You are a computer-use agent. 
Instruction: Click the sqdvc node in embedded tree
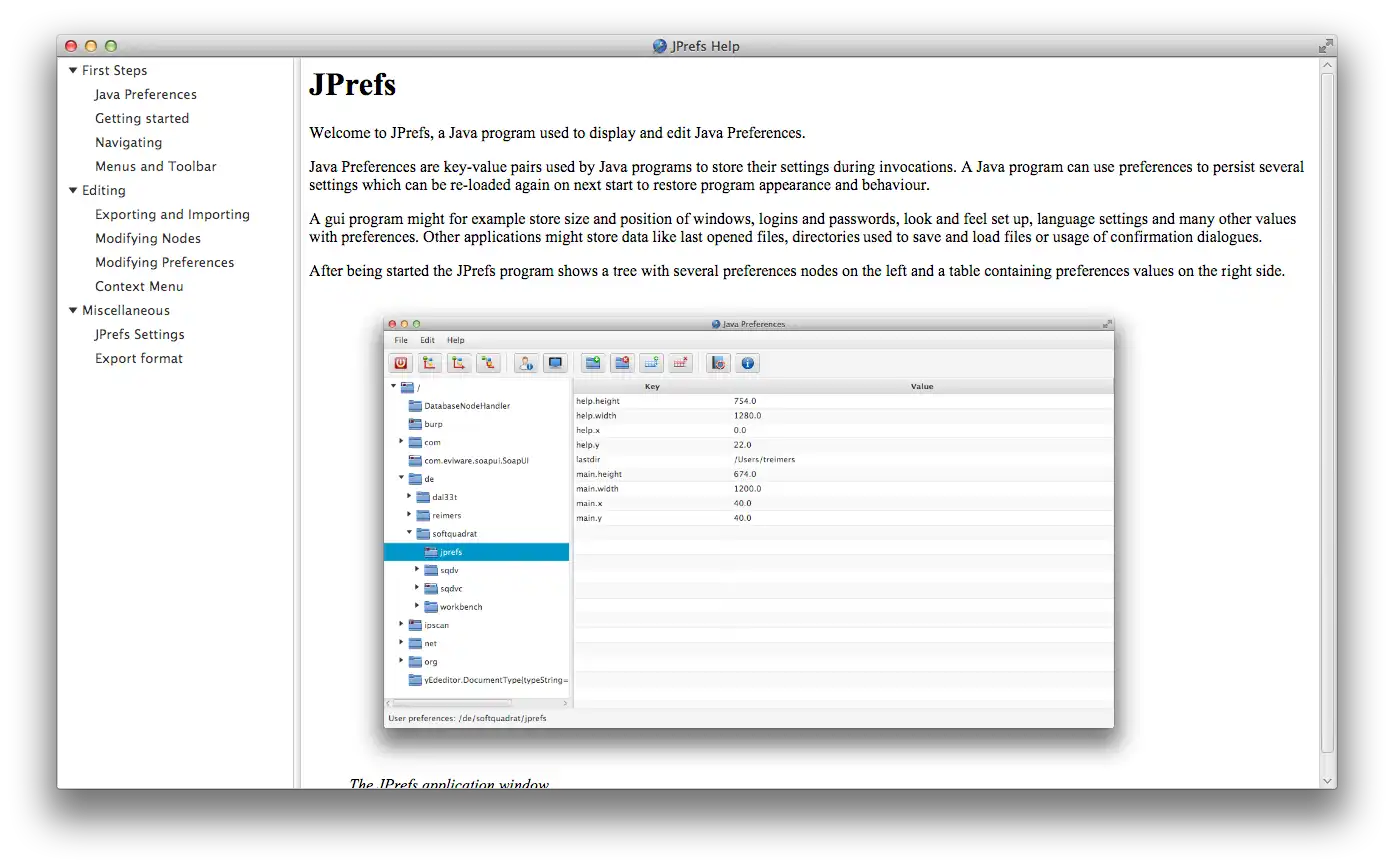pos(451,589)
